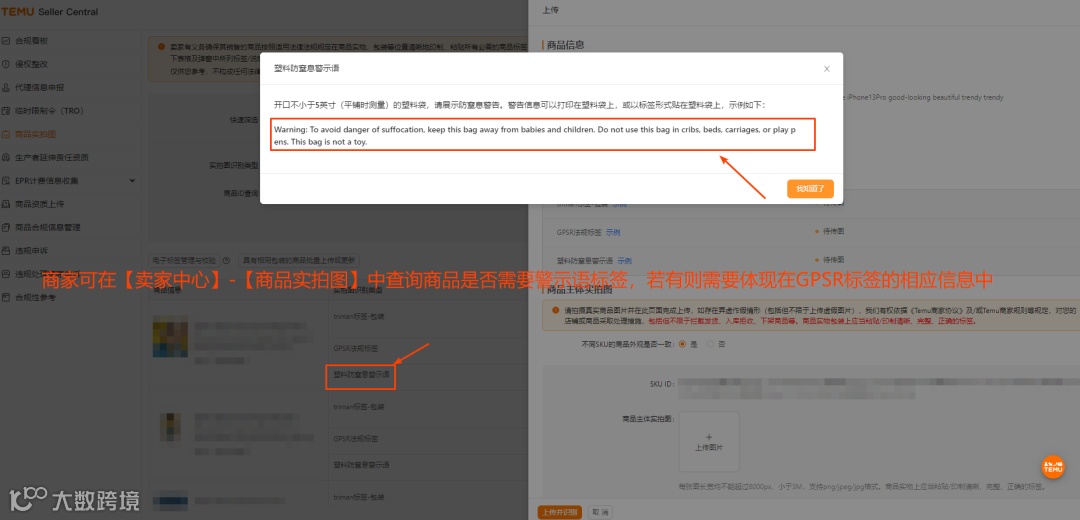The height and width of the screenshot is (520, 1080).
Task: Click the help icon beside 电子标签管理与校验
Action: coord(227,260)
